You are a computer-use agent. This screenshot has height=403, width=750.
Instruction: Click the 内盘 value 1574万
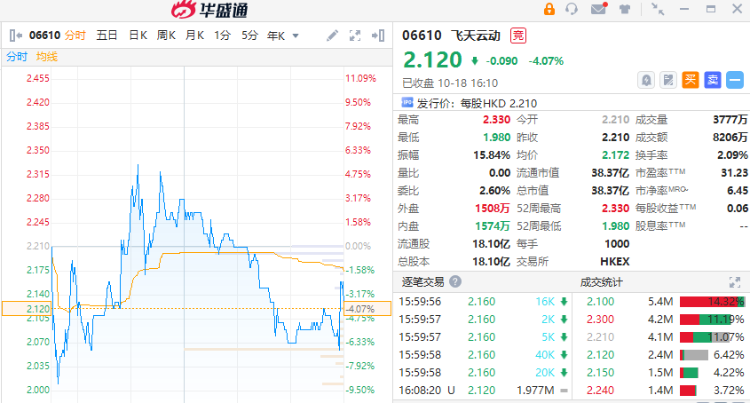(492, 226)
